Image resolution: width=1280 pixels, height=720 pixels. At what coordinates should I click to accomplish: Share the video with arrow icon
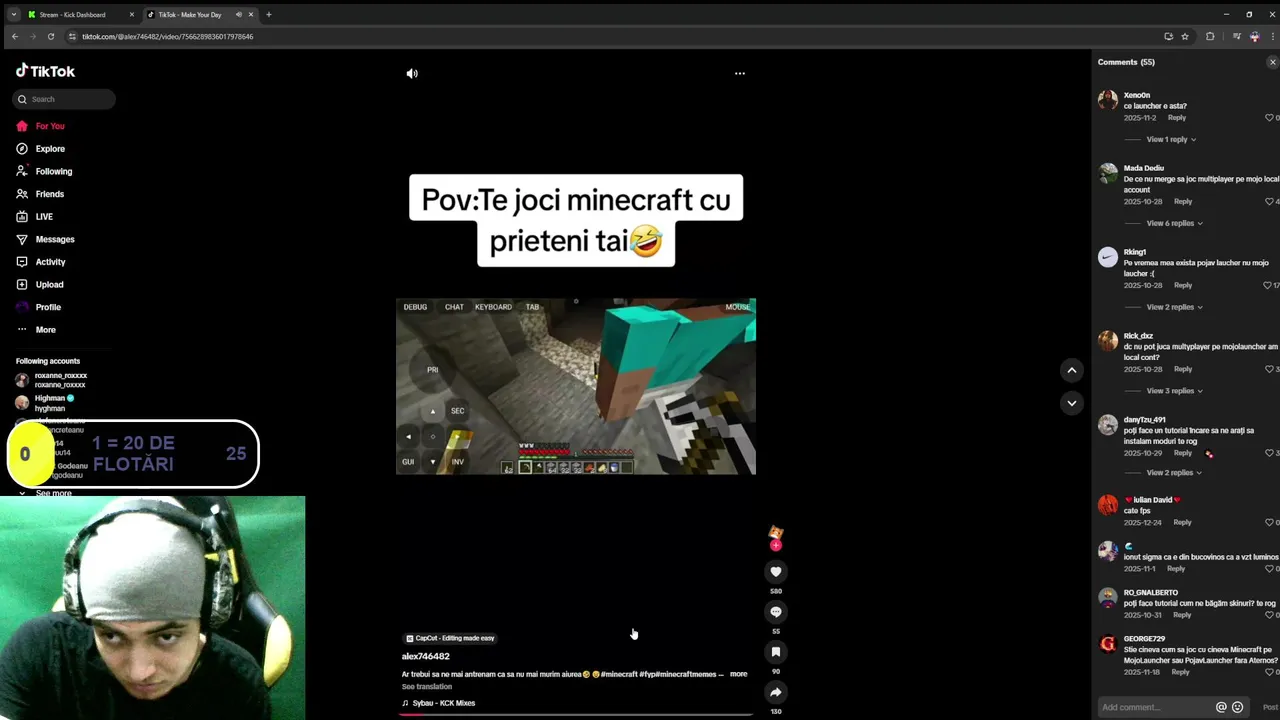[775, 692]
